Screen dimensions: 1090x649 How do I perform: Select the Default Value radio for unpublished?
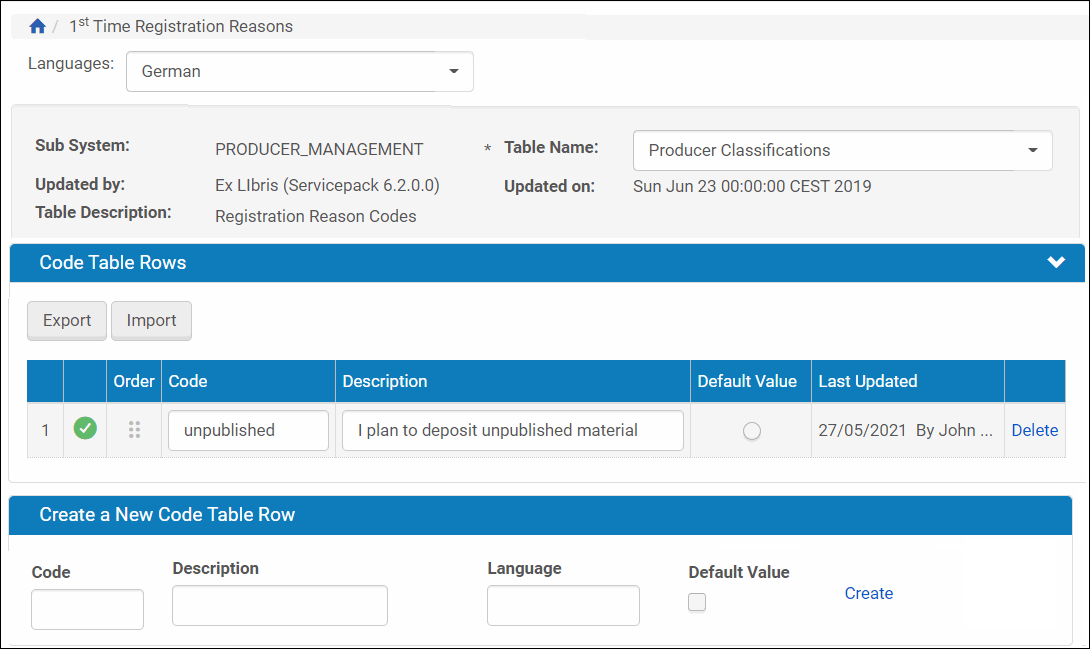[751, 431]
